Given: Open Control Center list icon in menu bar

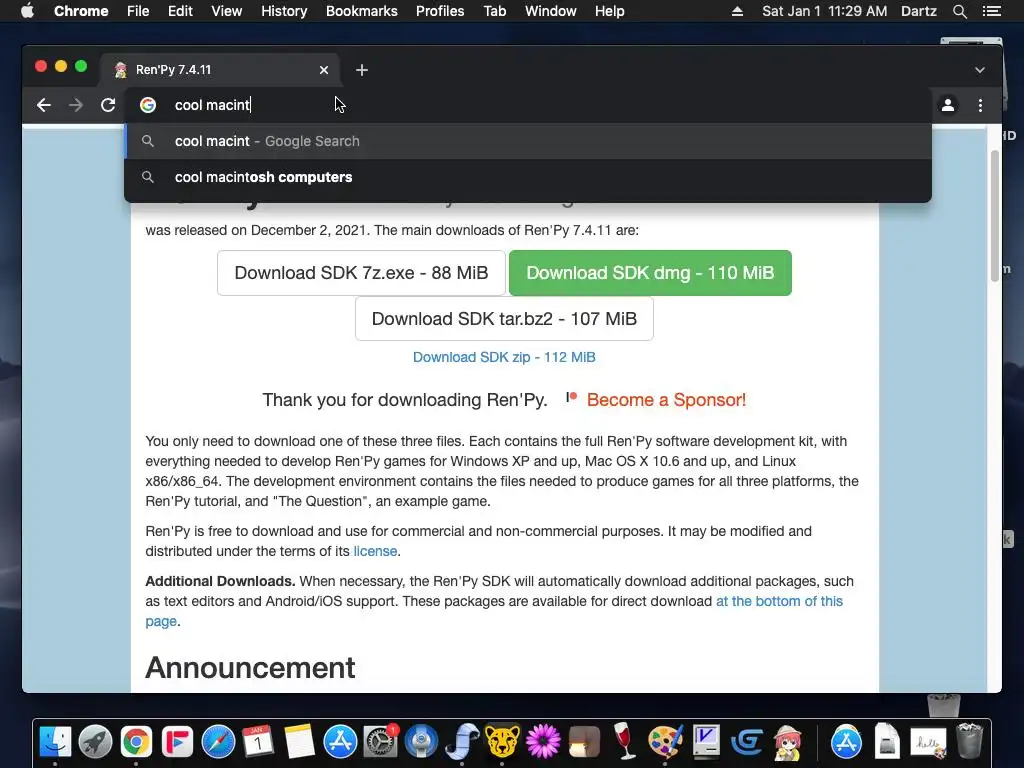Looking at the screenshot, I should tap(992, 11).
